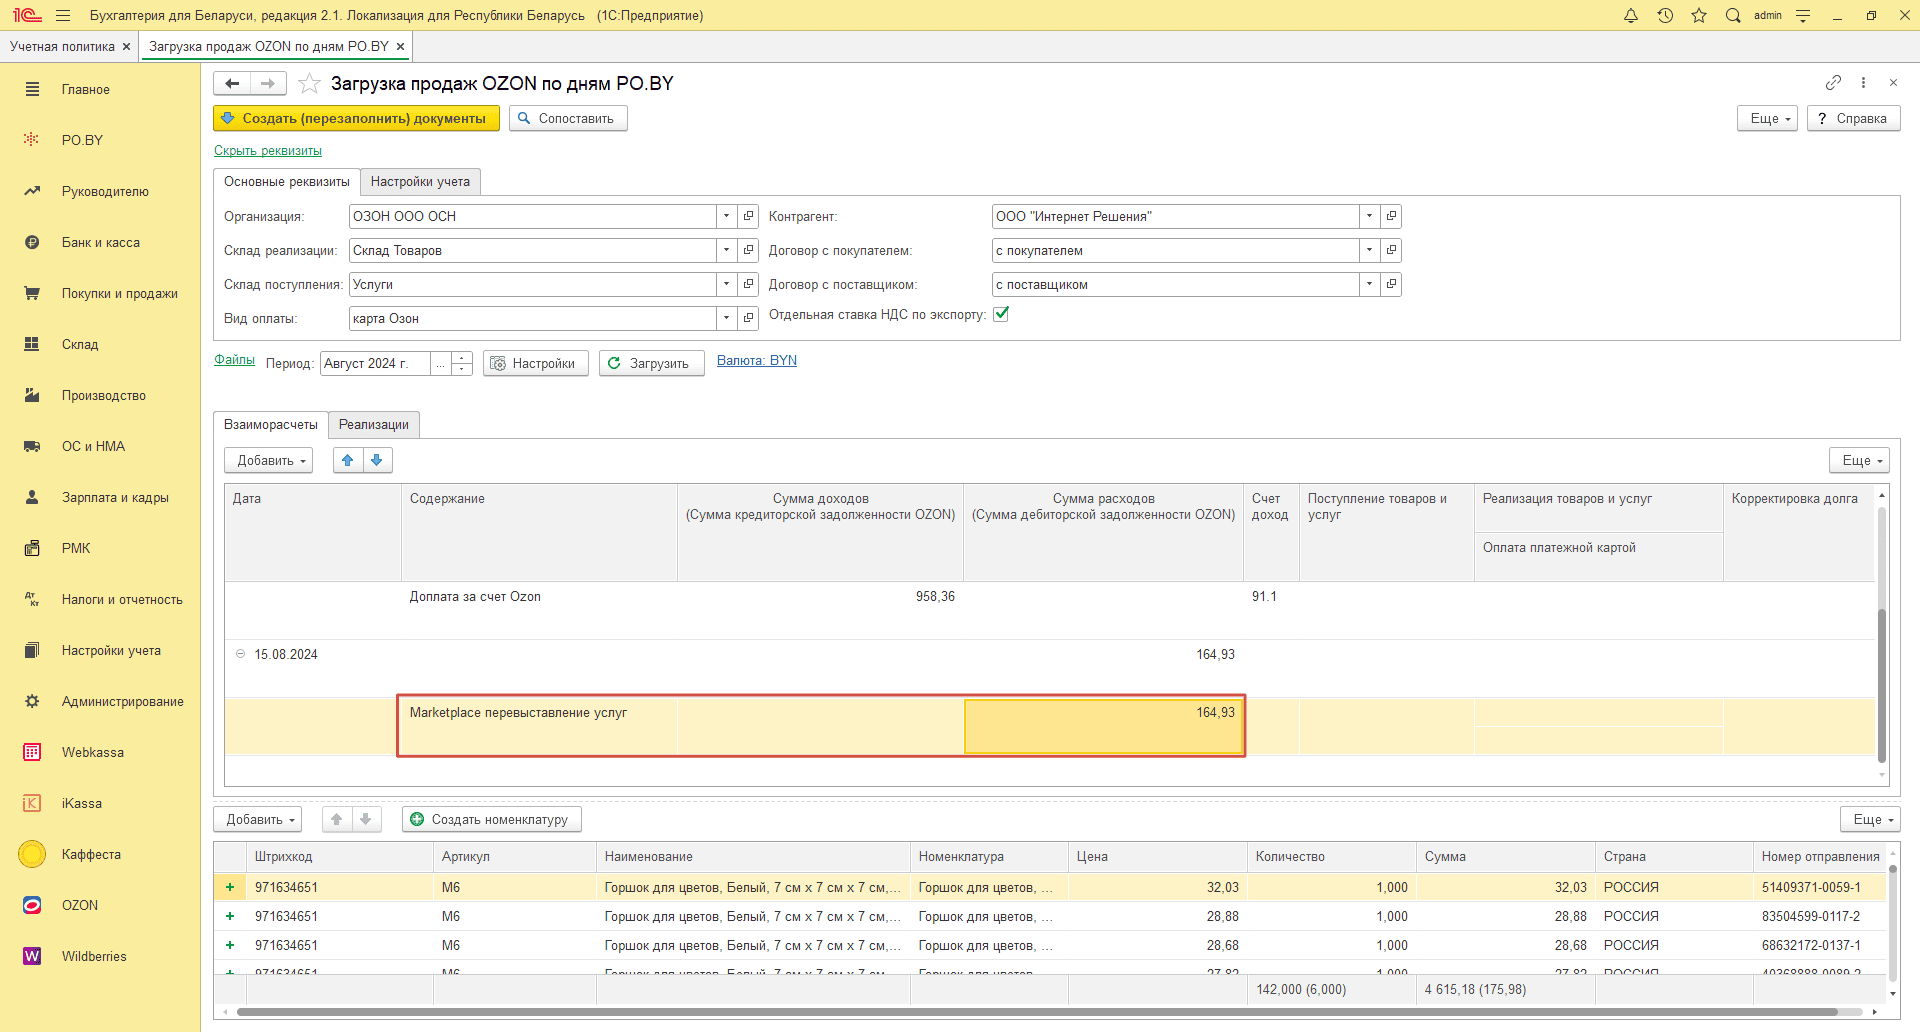
Task: Click the Загрузить button
Action: (651, 363)
